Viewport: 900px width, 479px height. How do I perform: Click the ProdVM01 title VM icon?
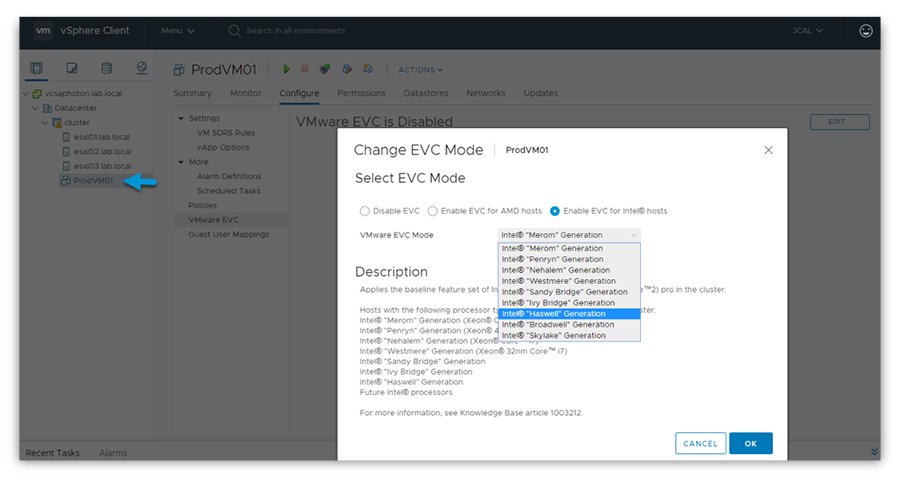pos(179,70)
